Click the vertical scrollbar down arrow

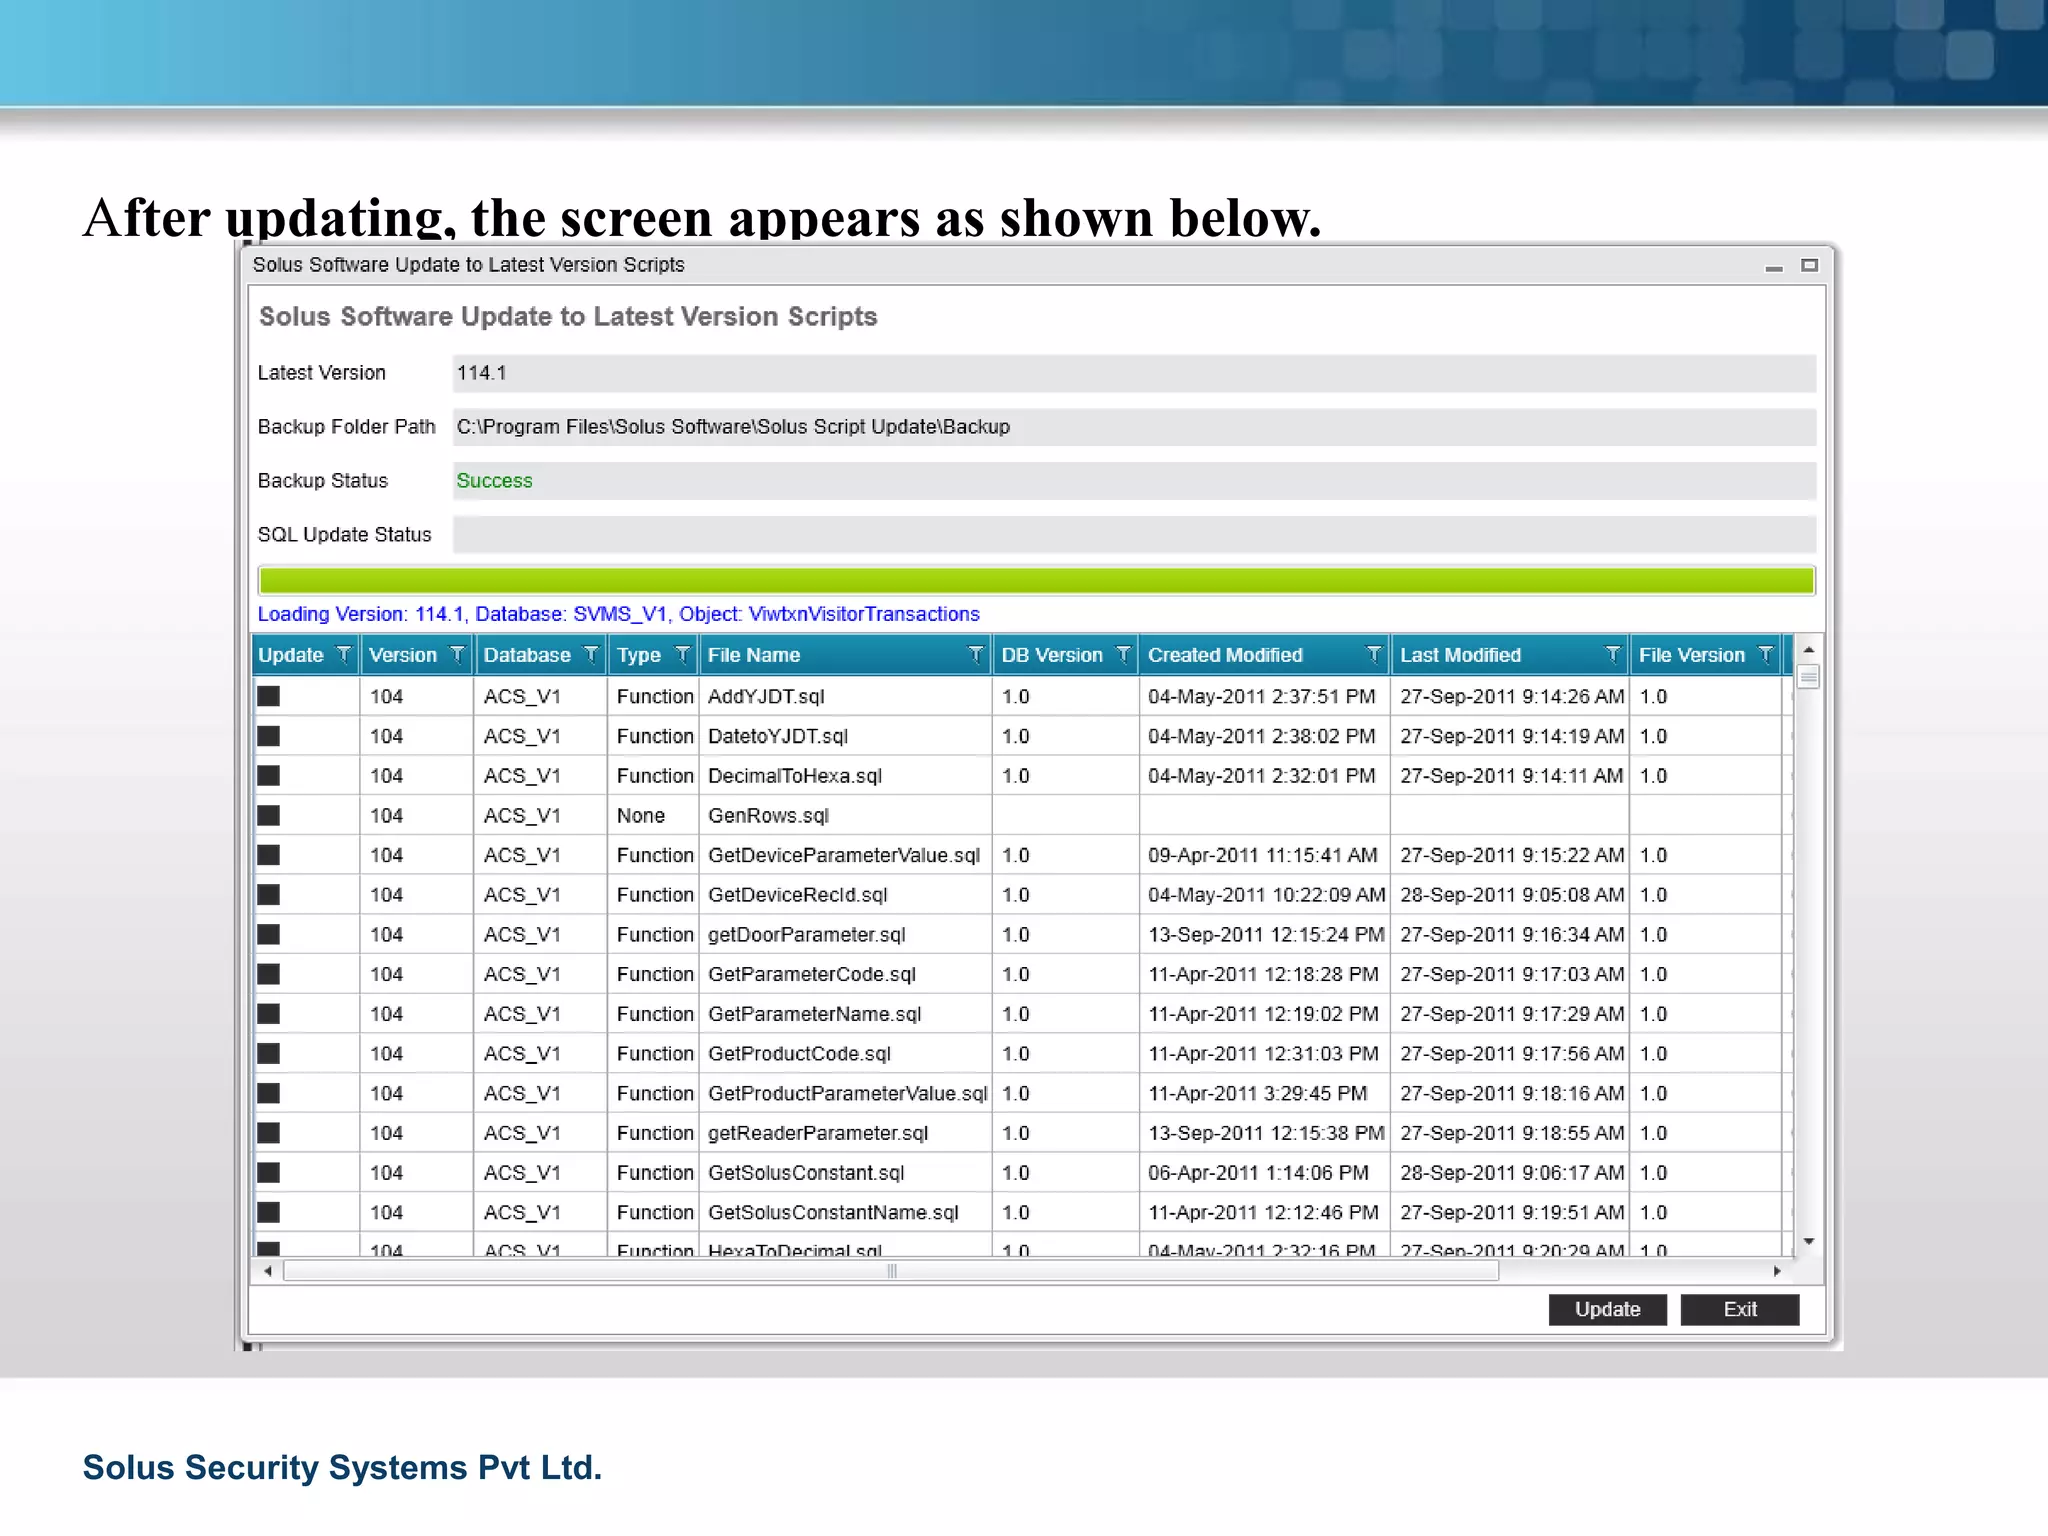click(1808, 1241)
